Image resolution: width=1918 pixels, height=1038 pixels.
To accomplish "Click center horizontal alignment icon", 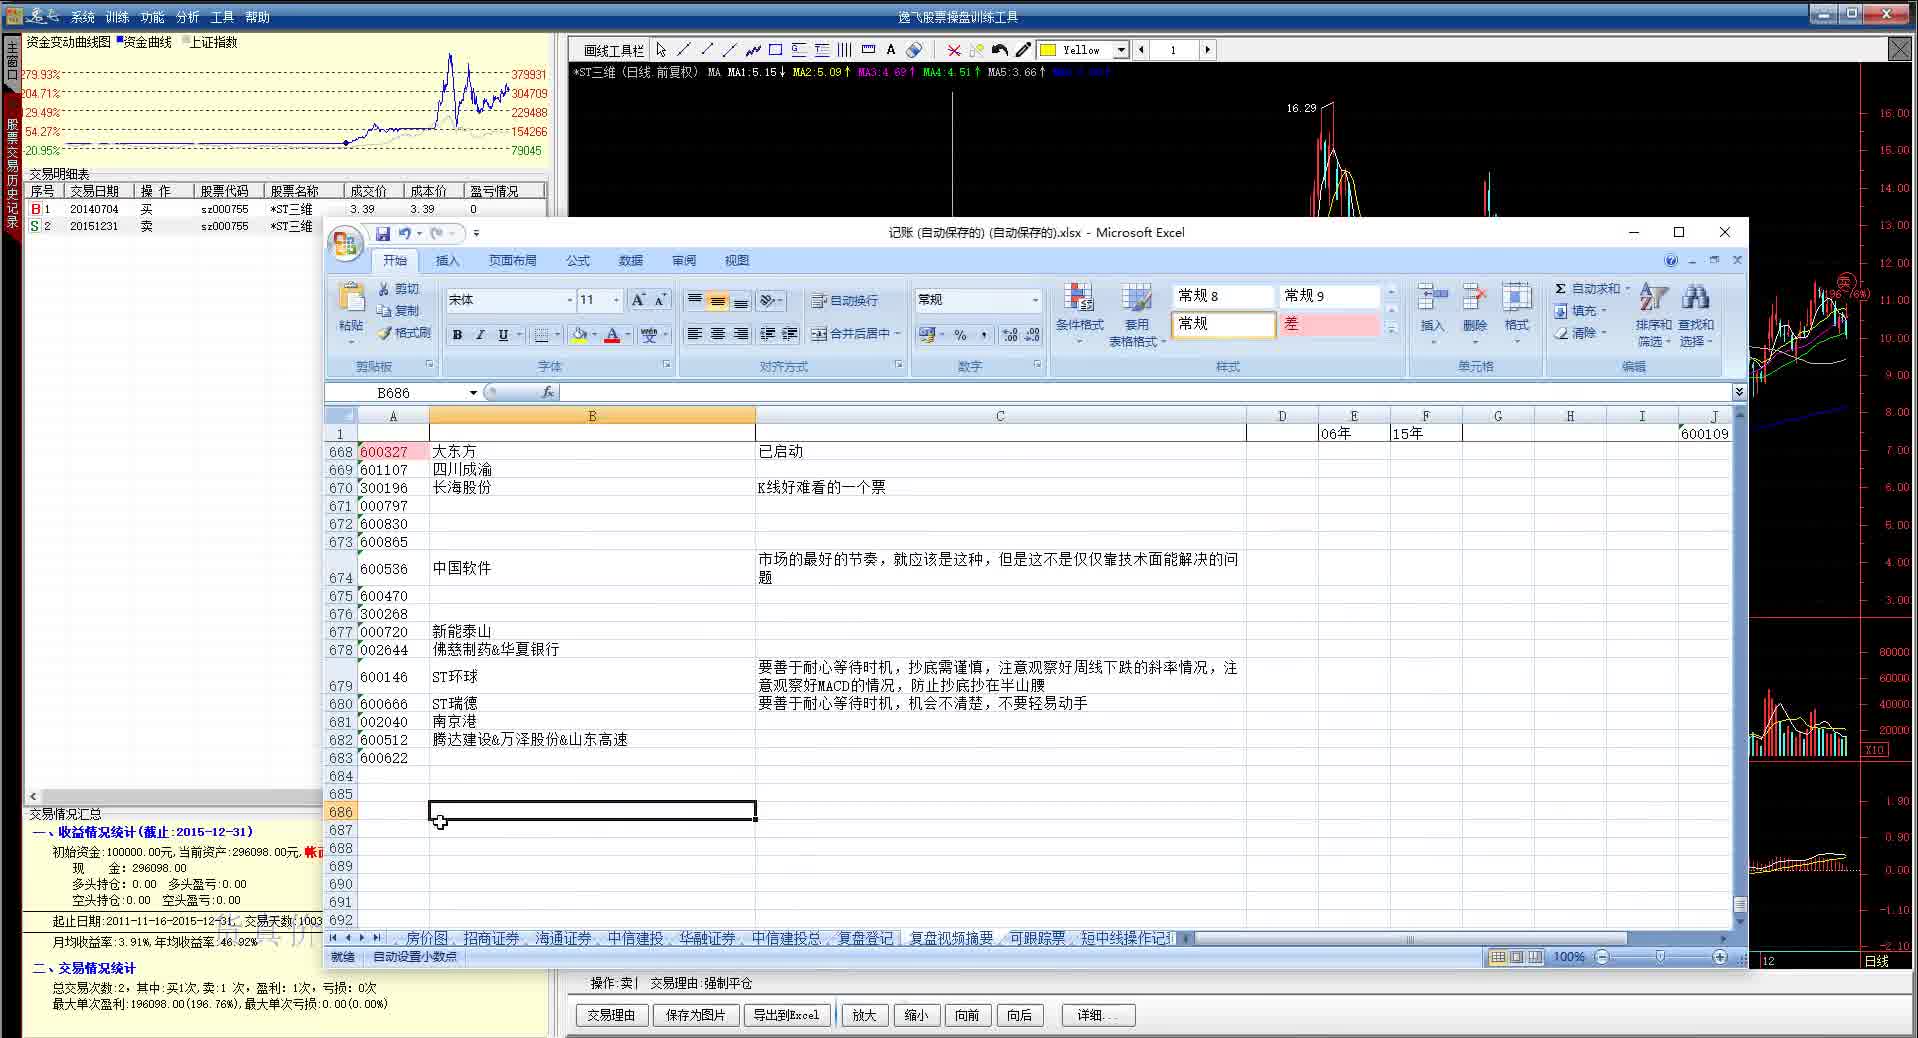I will (717, 334).
